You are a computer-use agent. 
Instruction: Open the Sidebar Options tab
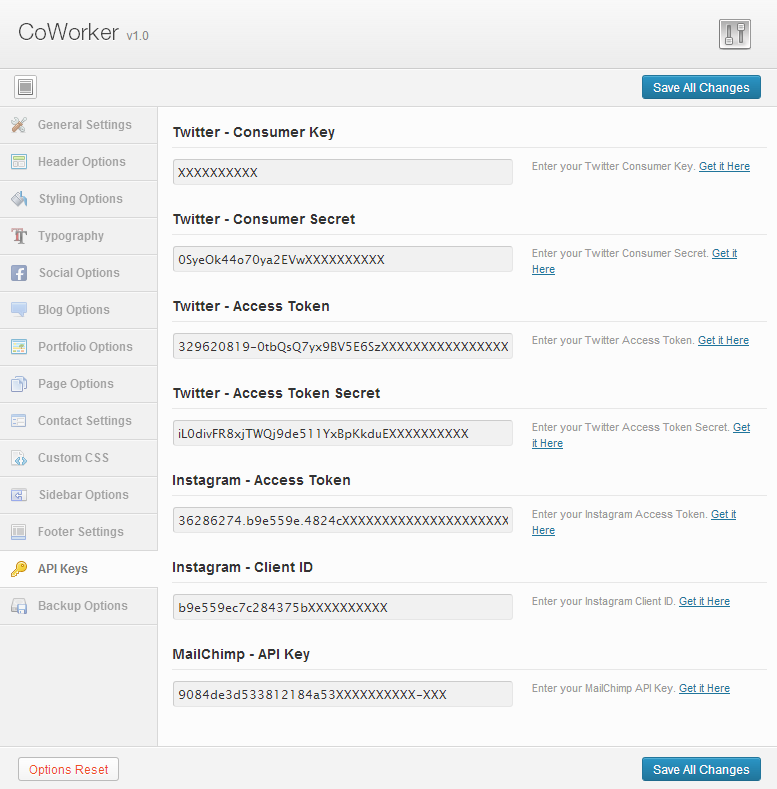79,495
